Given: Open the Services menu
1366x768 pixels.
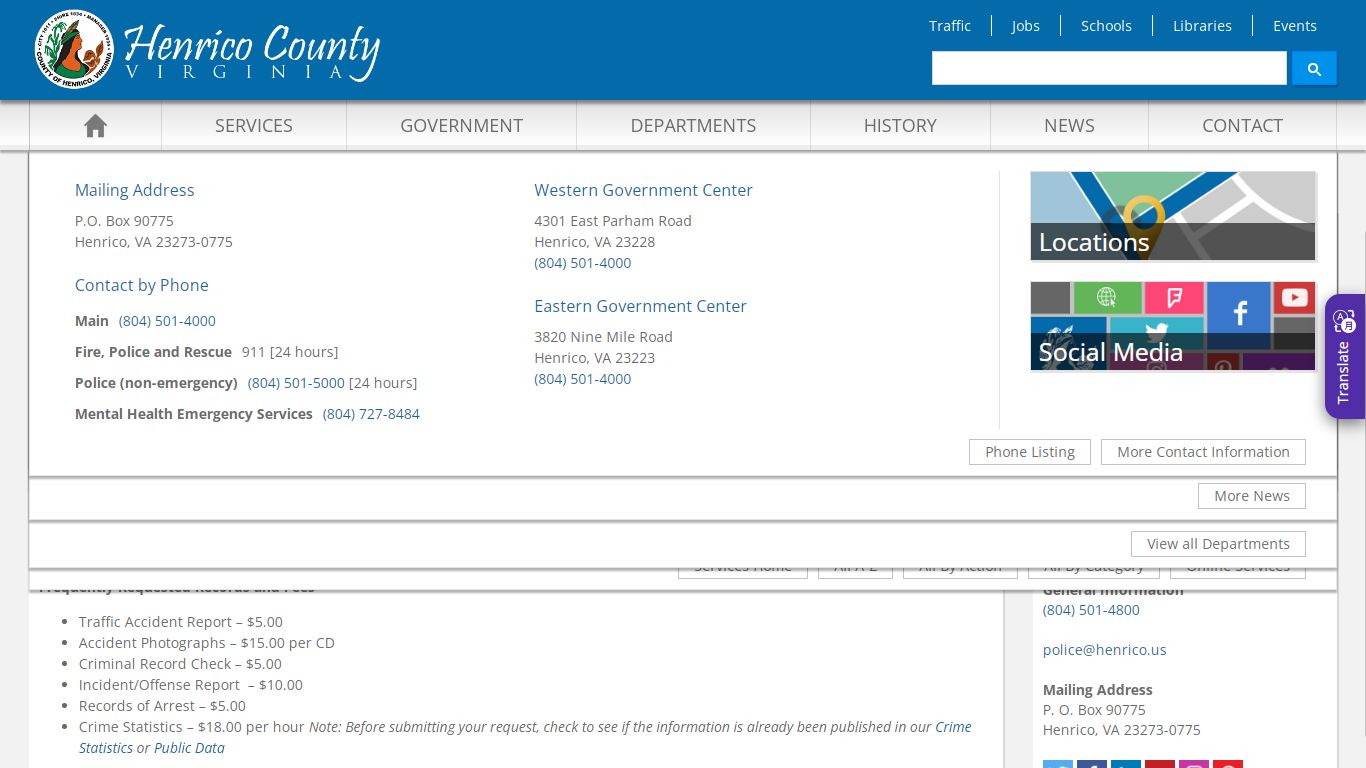Looking at the screenshot, I should (254, 125).
